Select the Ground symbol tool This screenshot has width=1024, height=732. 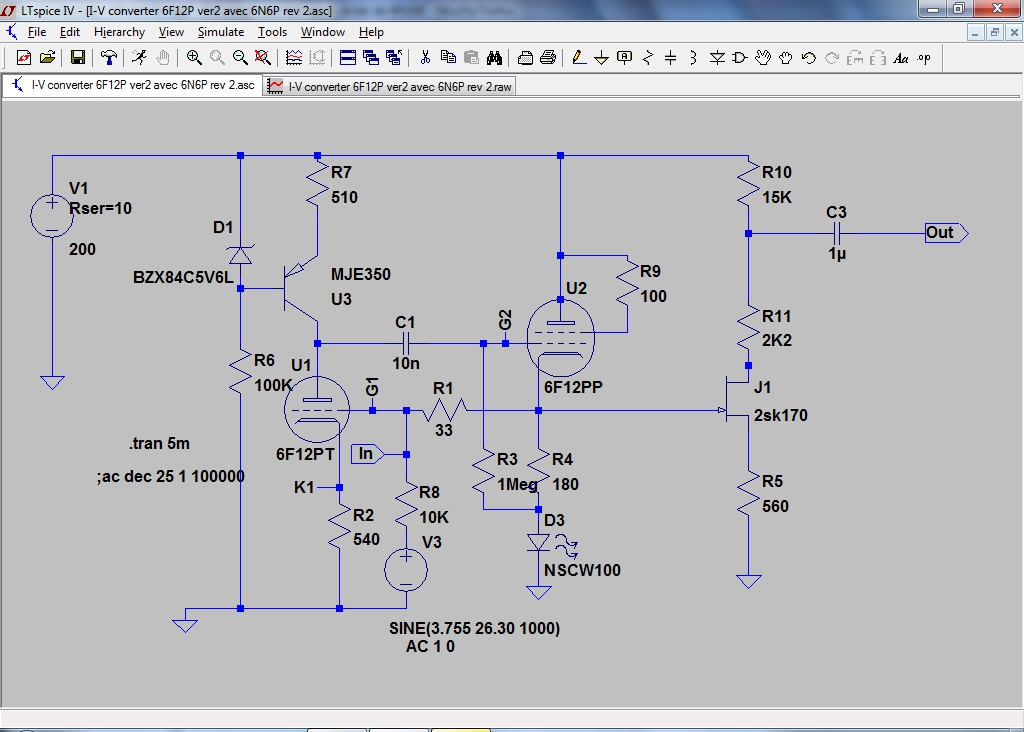point(601,58)
